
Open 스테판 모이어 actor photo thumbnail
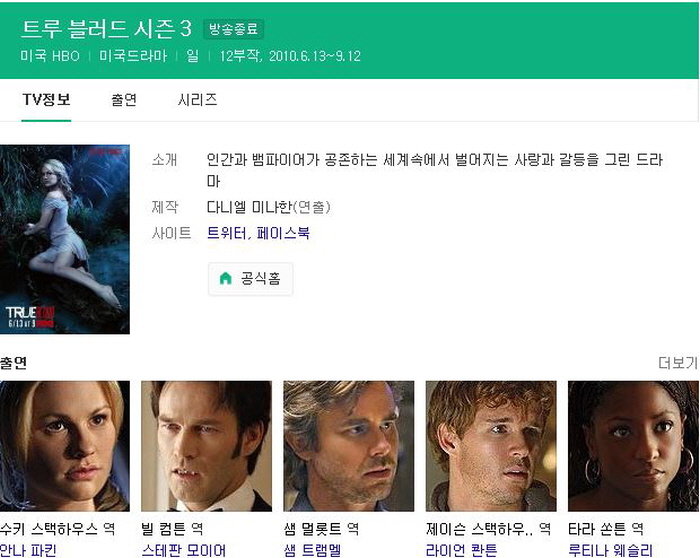pos(206,446)
